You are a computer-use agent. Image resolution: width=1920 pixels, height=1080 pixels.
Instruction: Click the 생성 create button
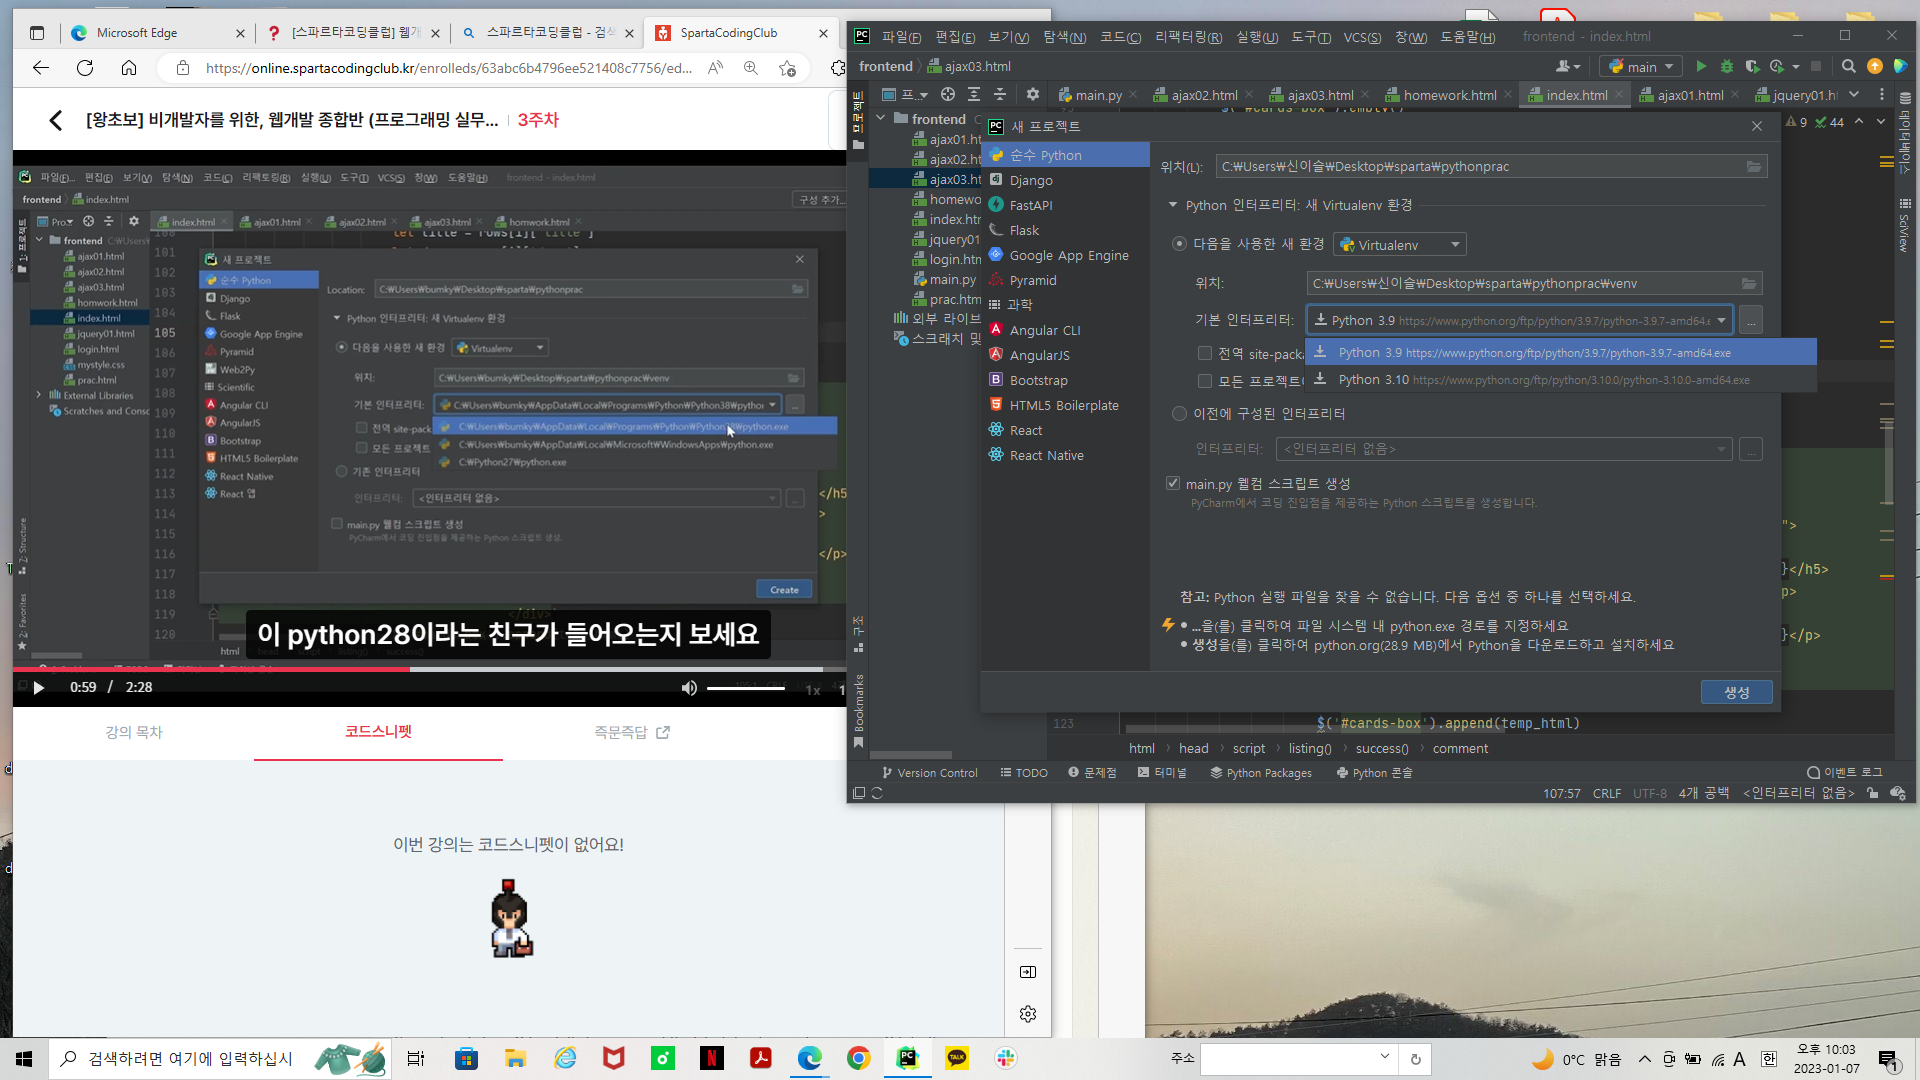[x=1736, y=693]
